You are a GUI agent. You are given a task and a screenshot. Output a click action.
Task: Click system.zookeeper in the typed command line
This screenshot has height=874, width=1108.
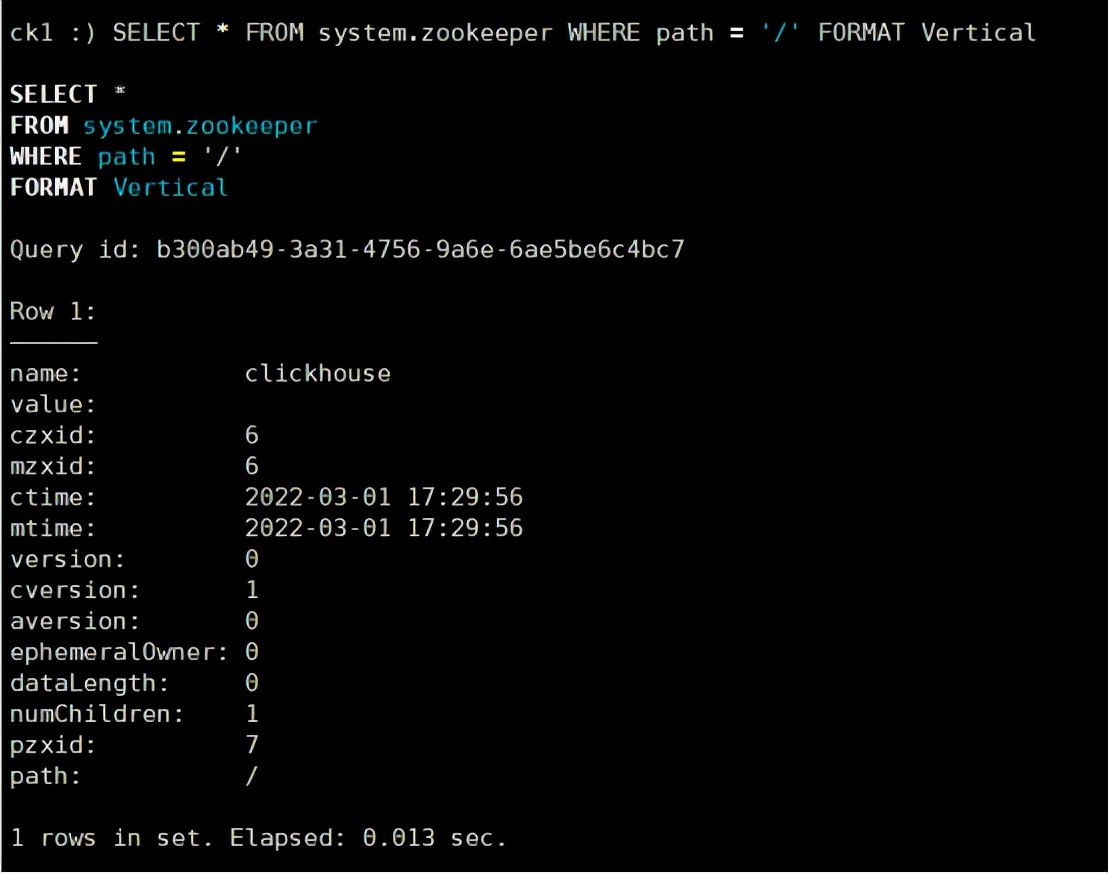point(434,33)
